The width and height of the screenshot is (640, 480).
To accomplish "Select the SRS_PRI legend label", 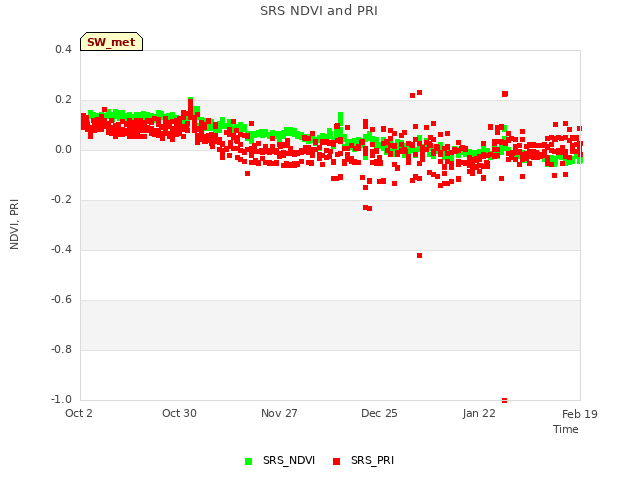I will 372,460.
